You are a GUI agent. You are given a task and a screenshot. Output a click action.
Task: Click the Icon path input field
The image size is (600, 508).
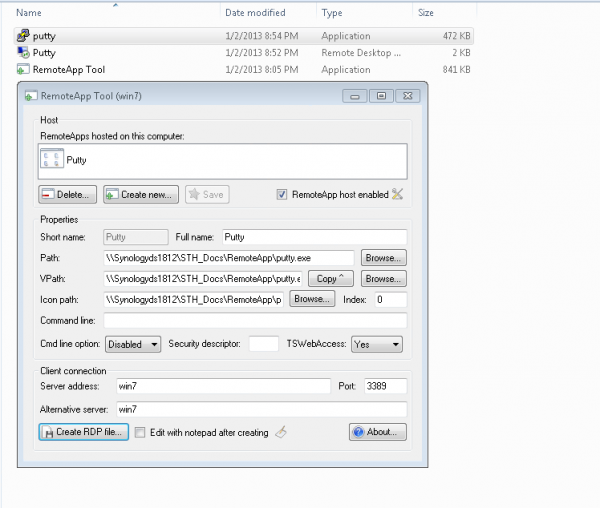tap(193, 299)
